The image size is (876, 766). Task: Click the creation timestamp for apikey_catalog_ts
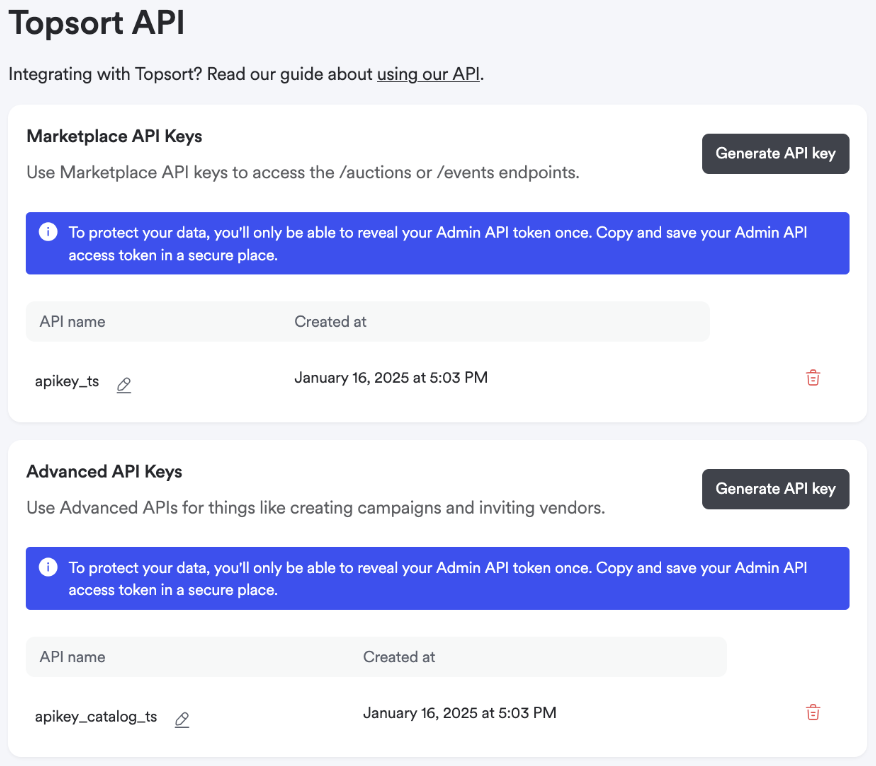click(460, 713)
